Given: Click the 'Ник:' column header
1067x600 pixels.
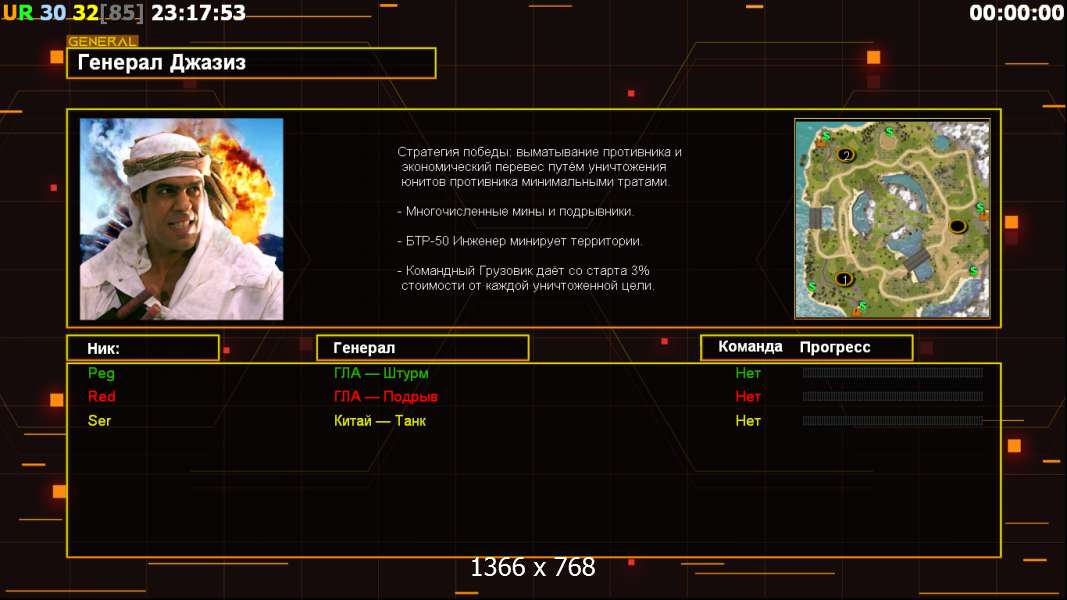Looking at the screenshot, I should coord(143,348).
